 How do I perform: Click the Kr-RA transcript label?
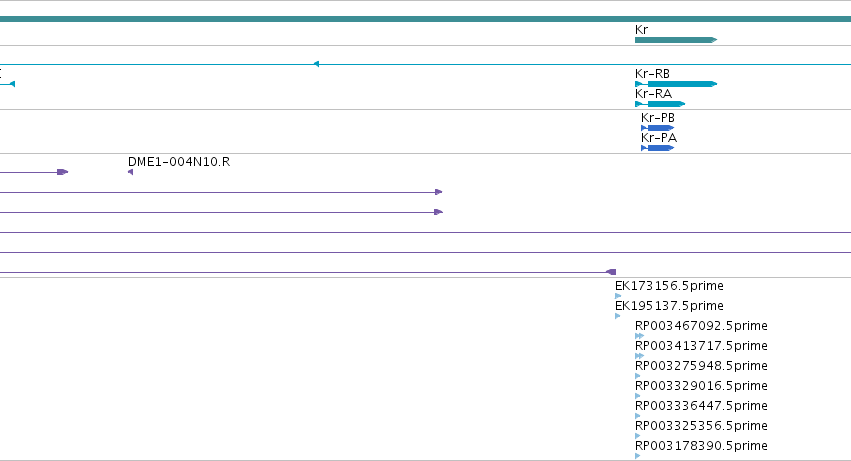(x=653, y=94)
